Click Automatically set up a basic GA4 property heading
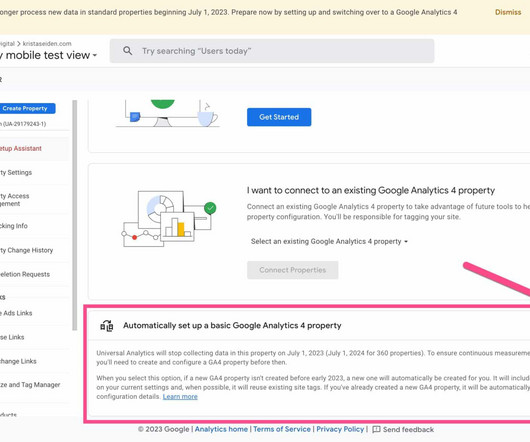 (x=232, y=326)
